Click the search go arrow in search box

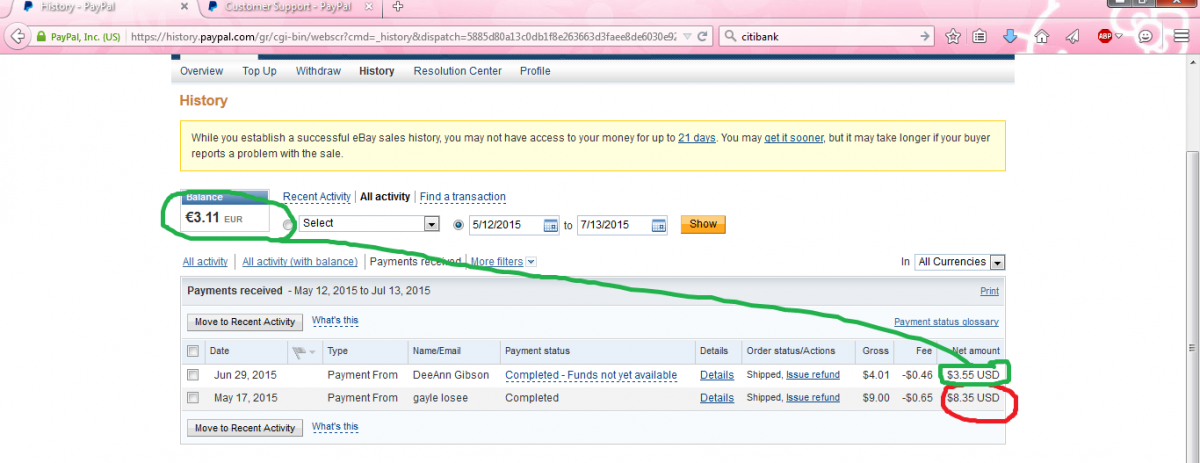(x=925, y=36)
